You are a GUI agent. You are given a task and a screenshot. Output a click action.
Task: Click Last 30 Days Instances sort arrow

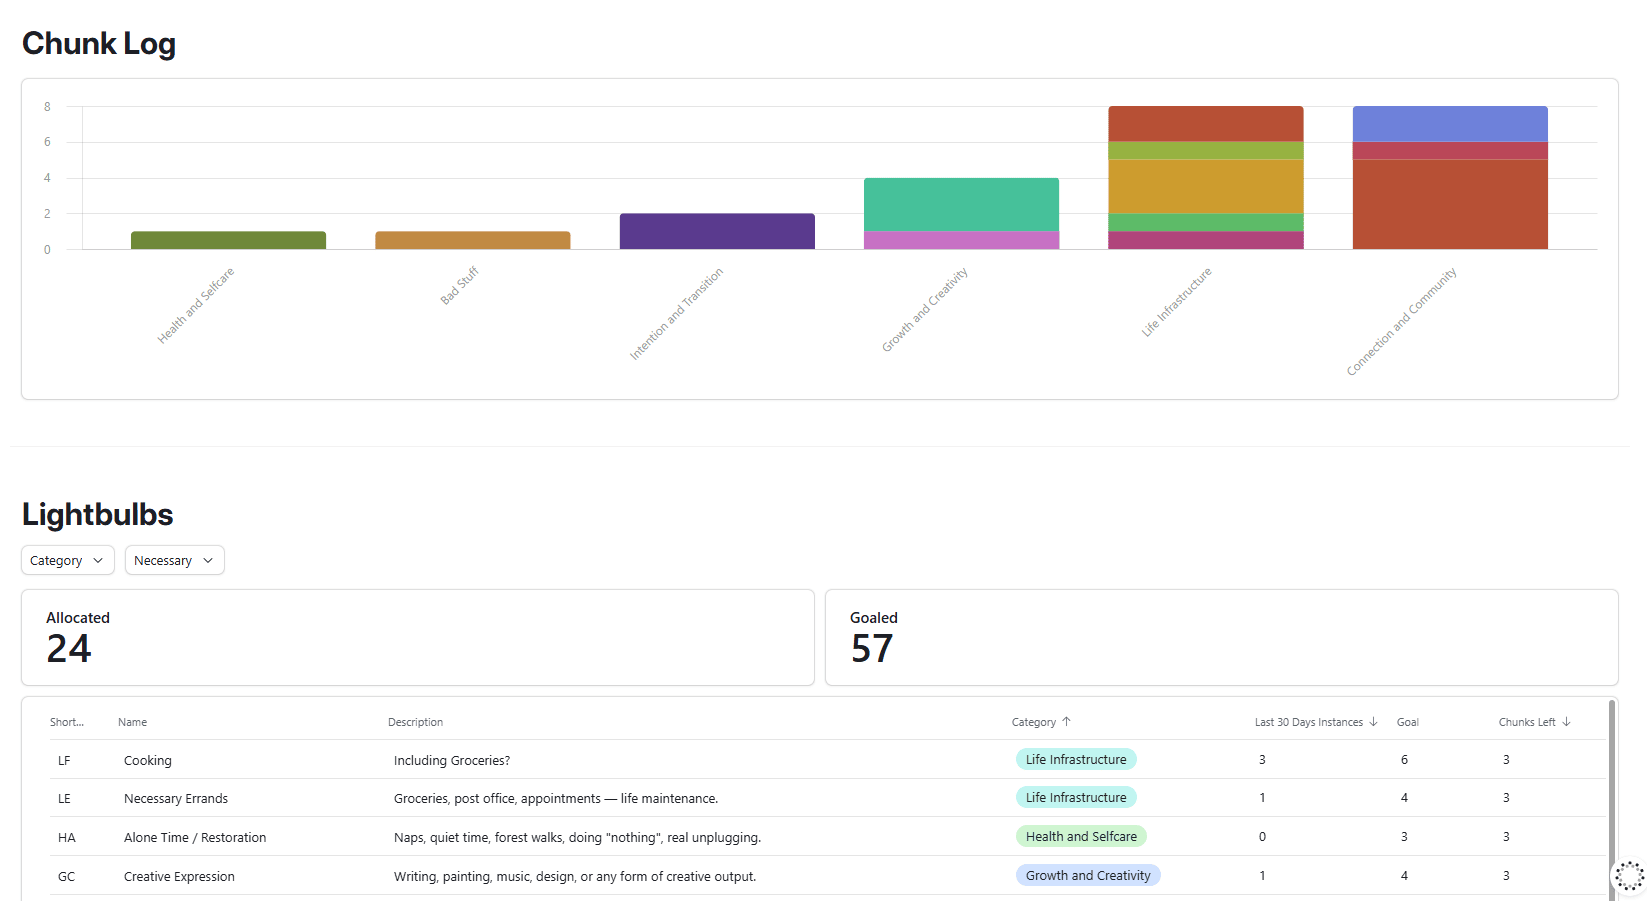click(x=1373, y=722)
